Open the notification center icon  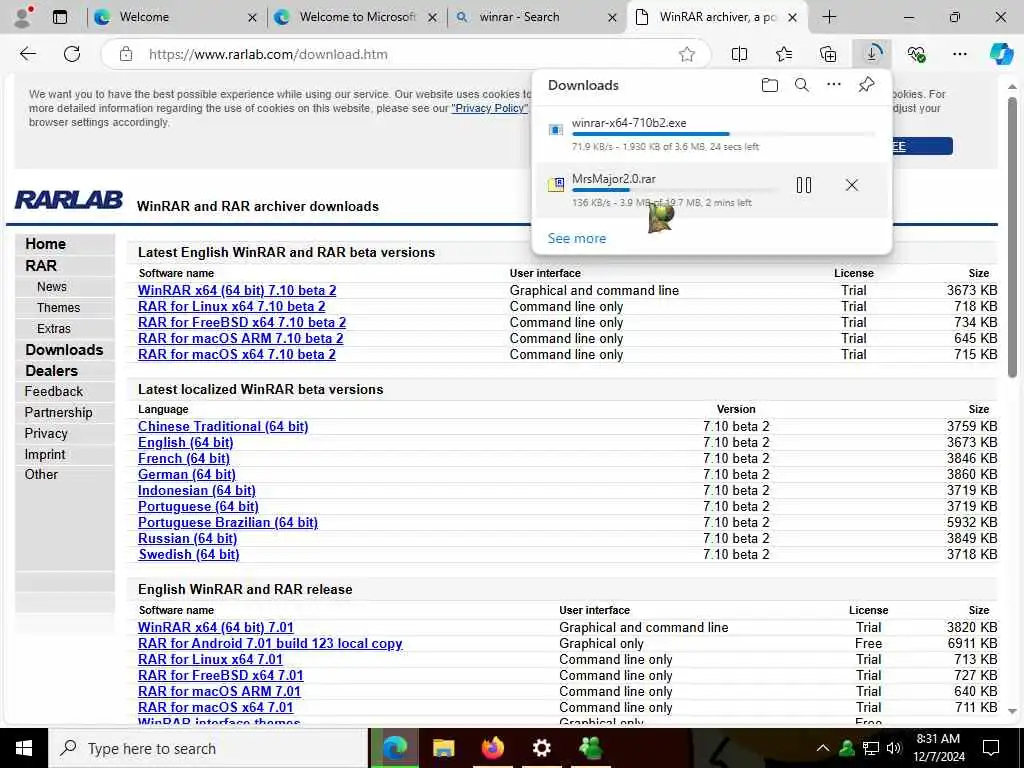pos(991,748)
